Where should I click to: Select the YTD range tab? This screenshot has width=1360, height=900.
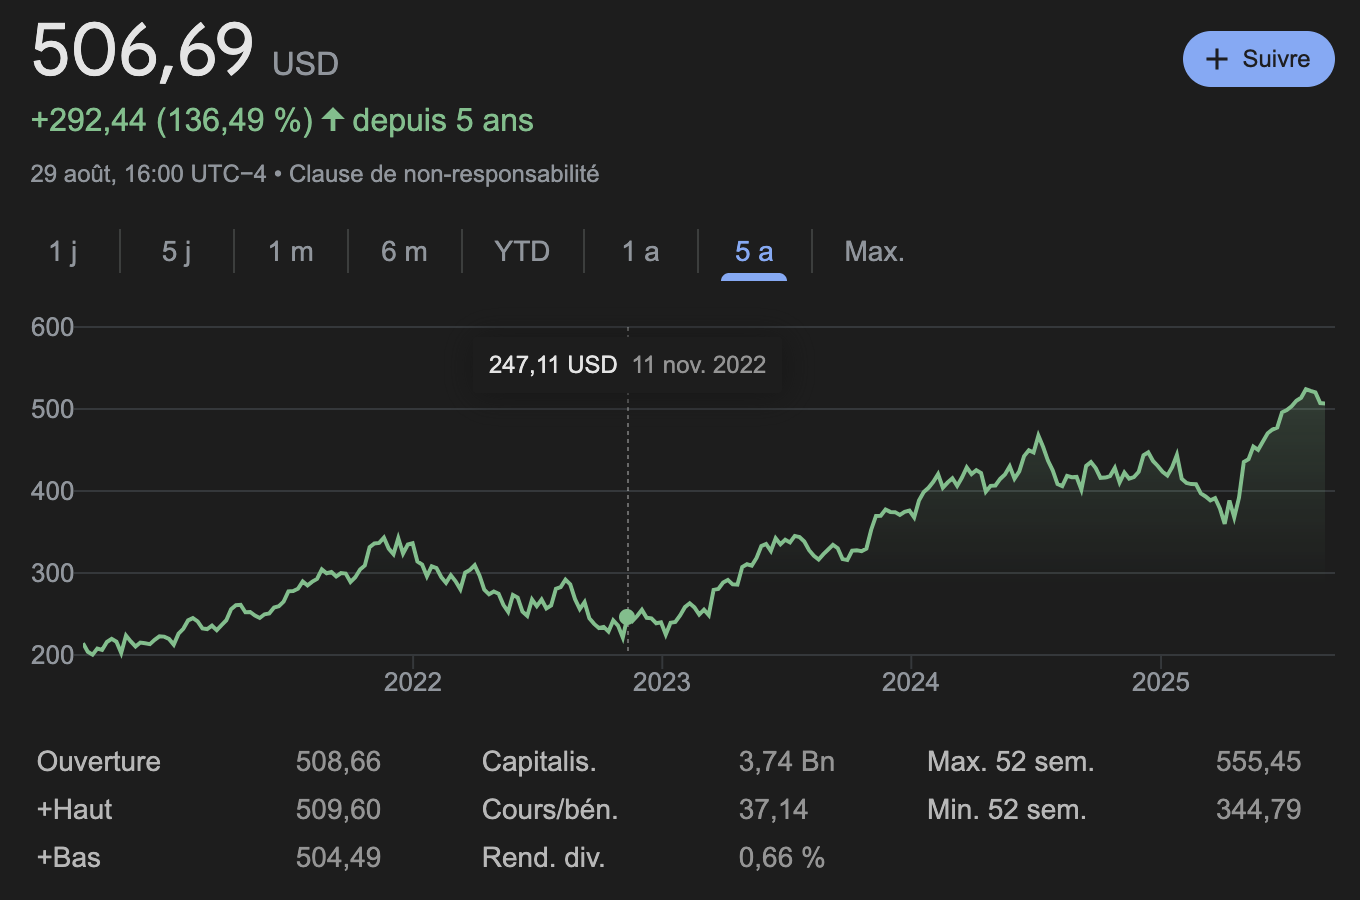(x=522, y=251)
